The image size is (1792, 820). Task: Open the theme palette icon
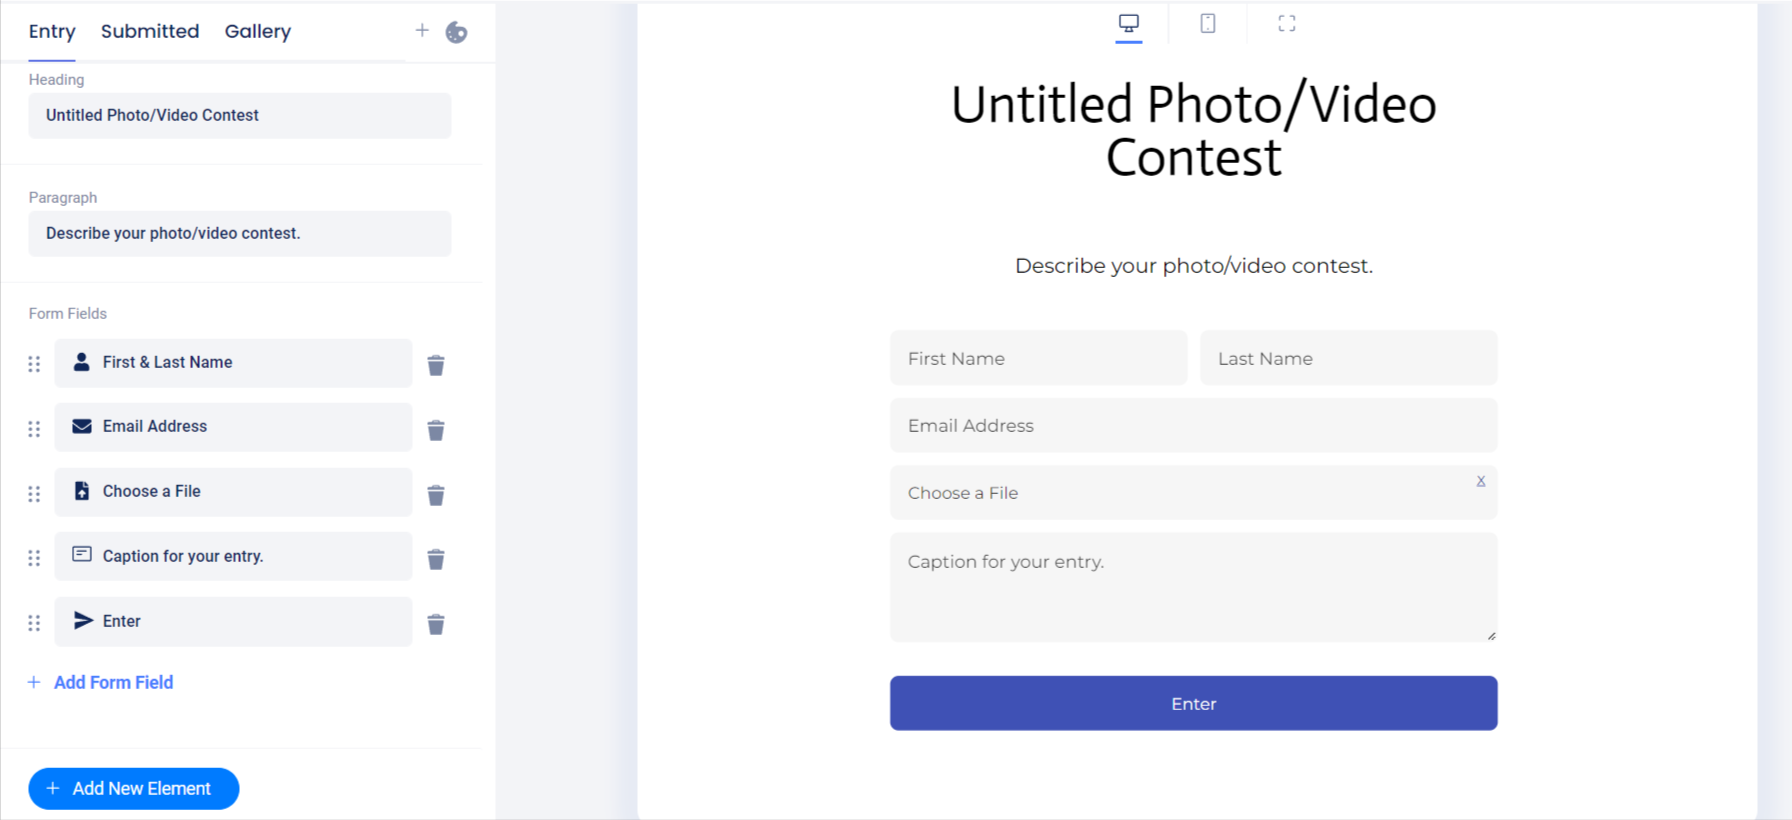click(x=456, y=32)
